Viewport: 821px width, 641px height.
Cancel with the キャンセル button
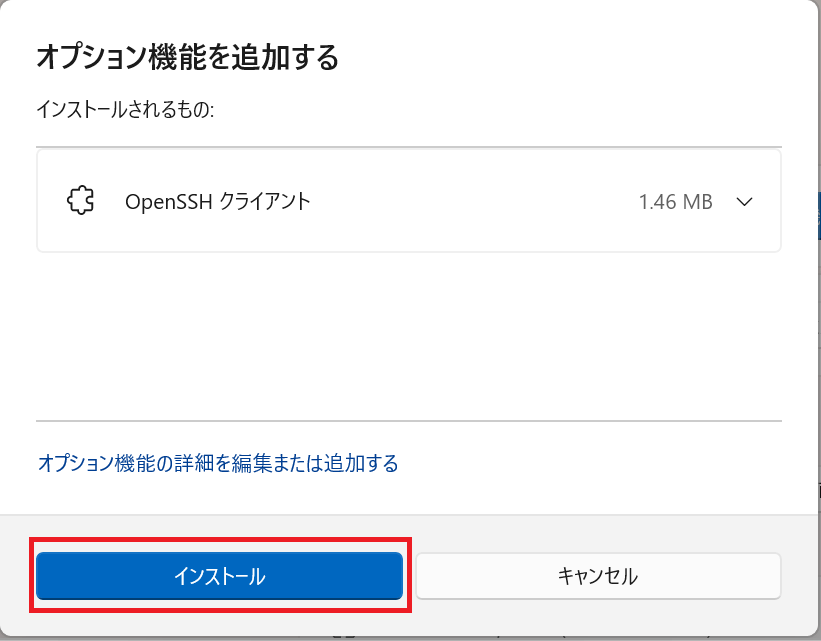pyautogui.click(x=597, y=576)
